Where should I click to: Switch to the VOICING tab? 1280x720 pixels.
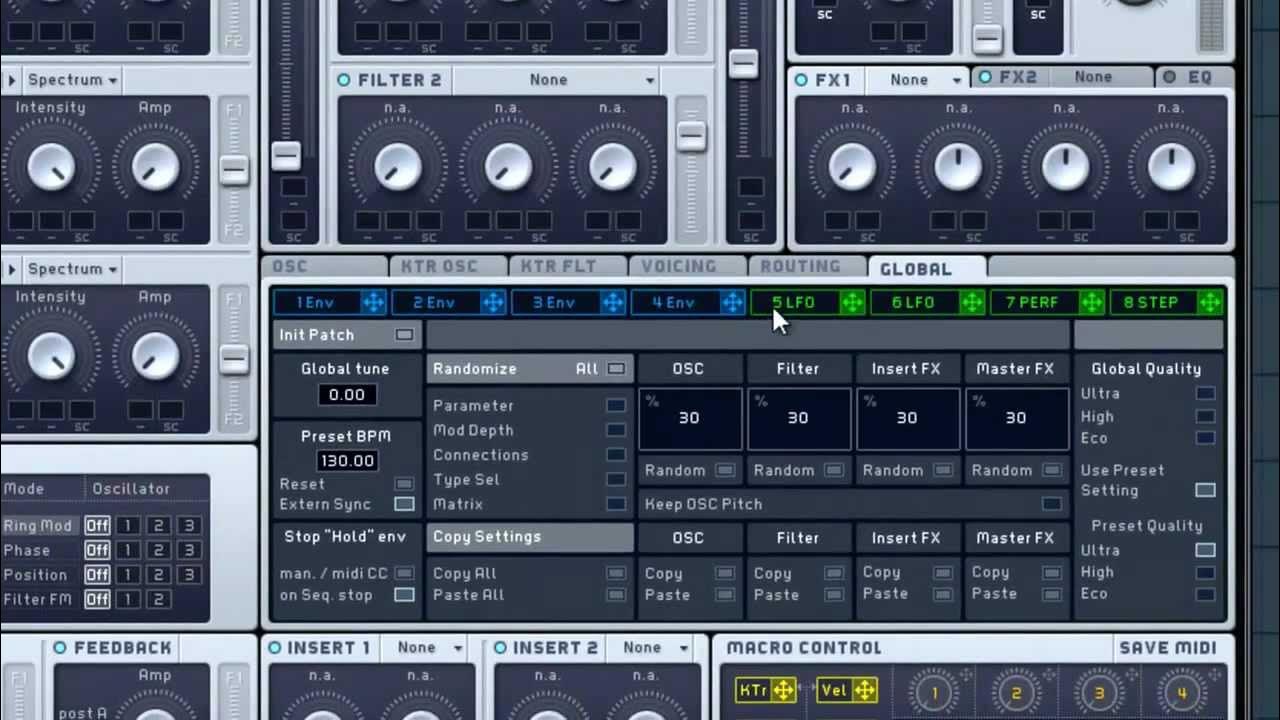(x=687, y=267)
